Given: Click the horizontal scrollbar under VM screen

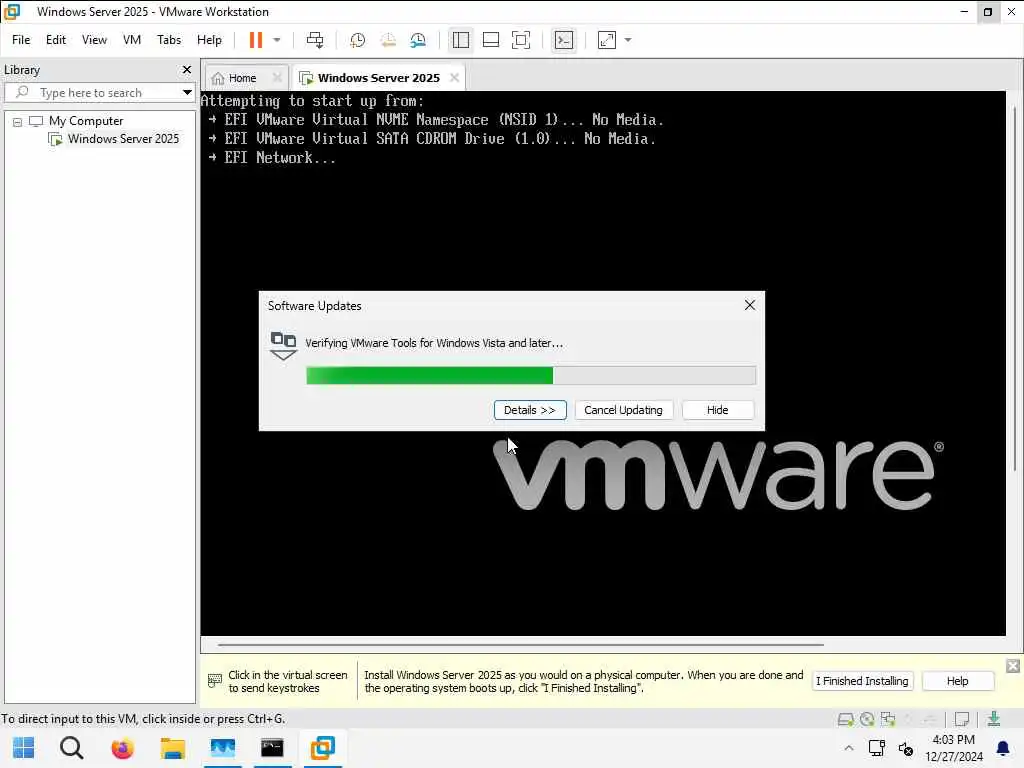Looking at the screenshot, I should tap(520, 645).
